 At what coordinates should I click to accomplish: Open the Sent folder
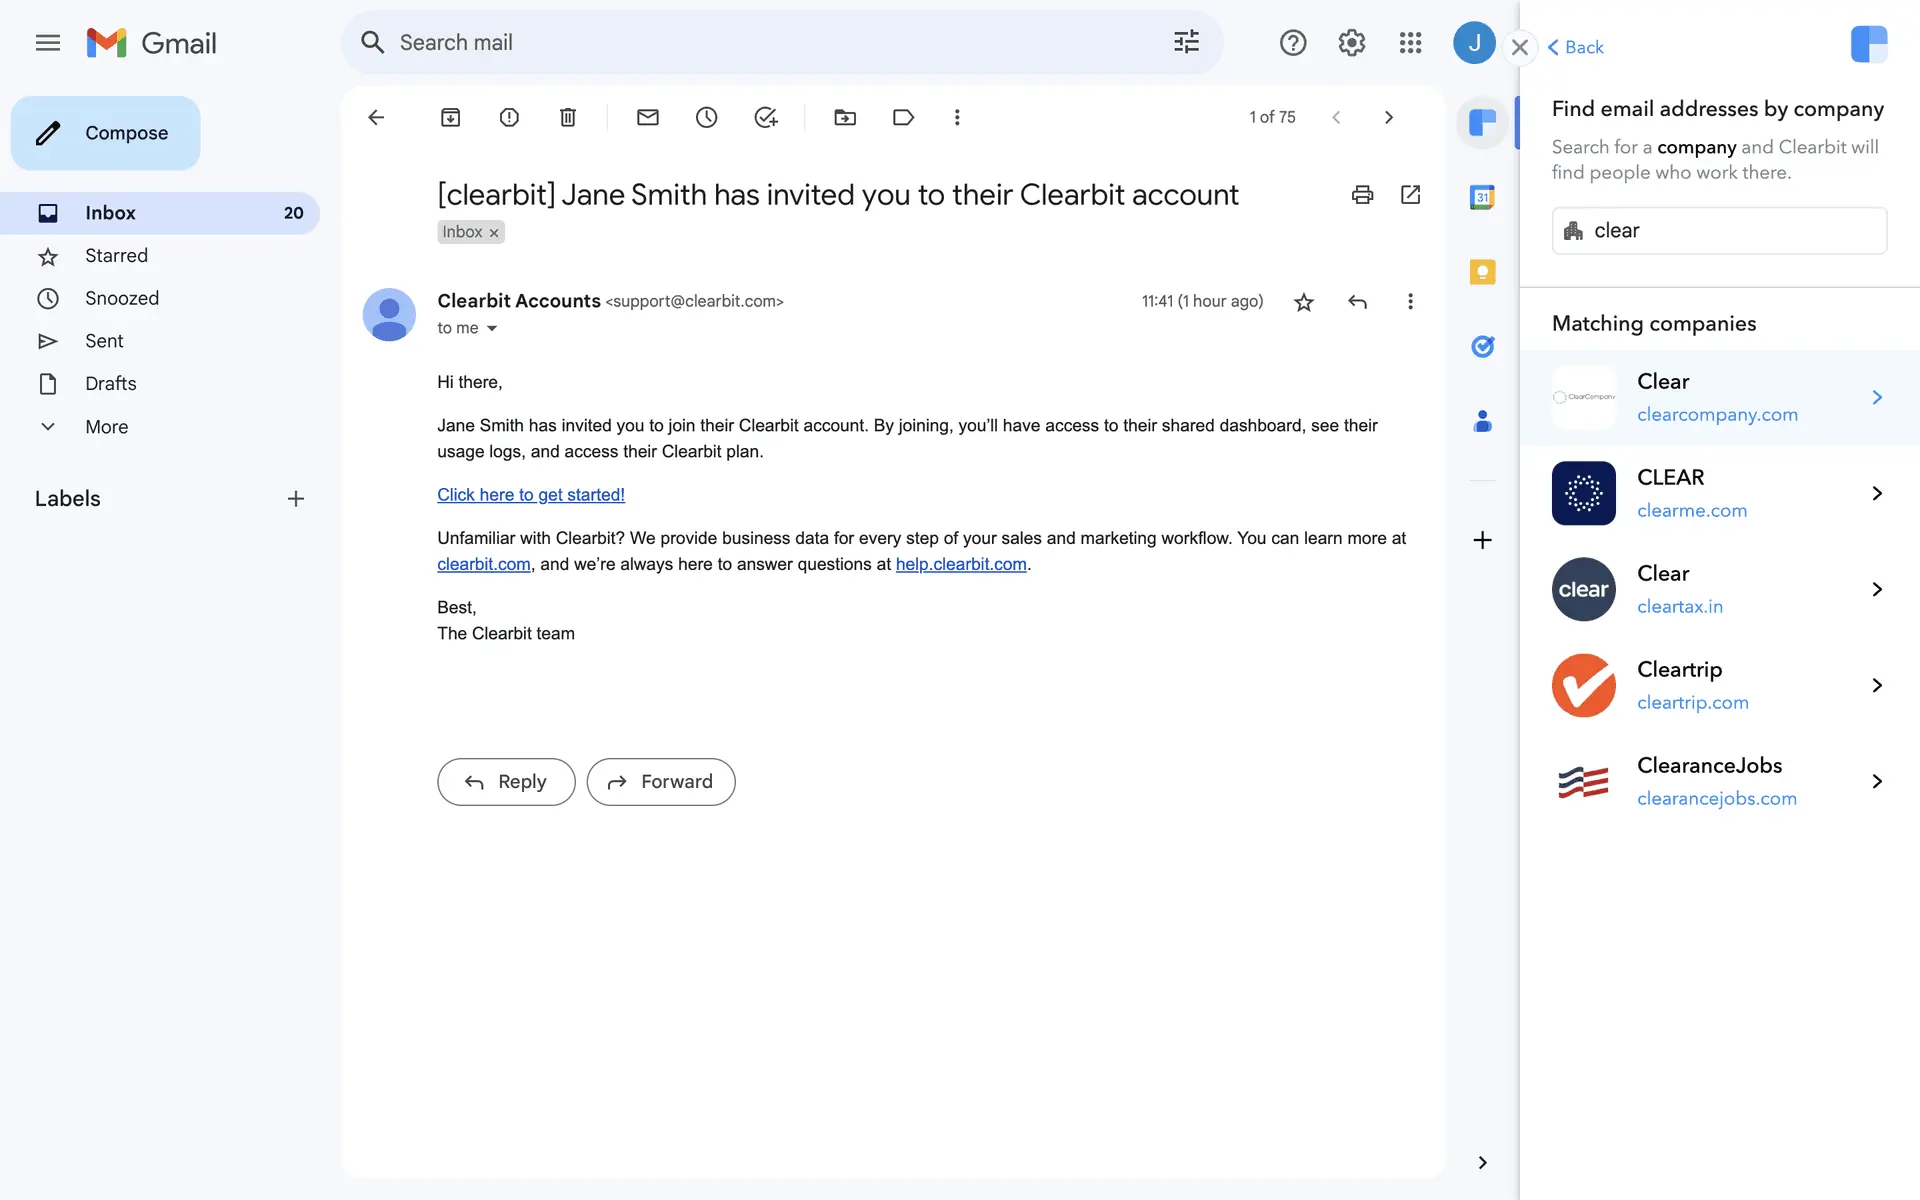104,341
